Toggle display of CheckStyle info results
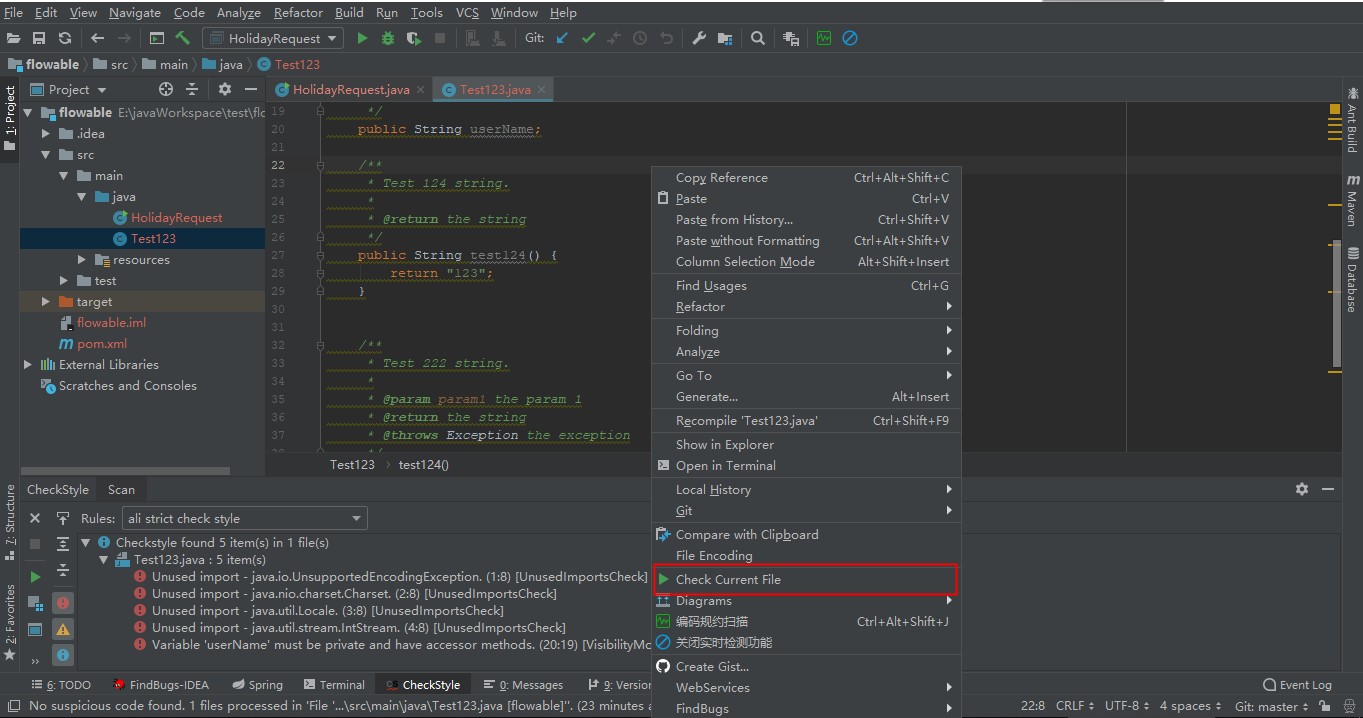 click(63, 655)
